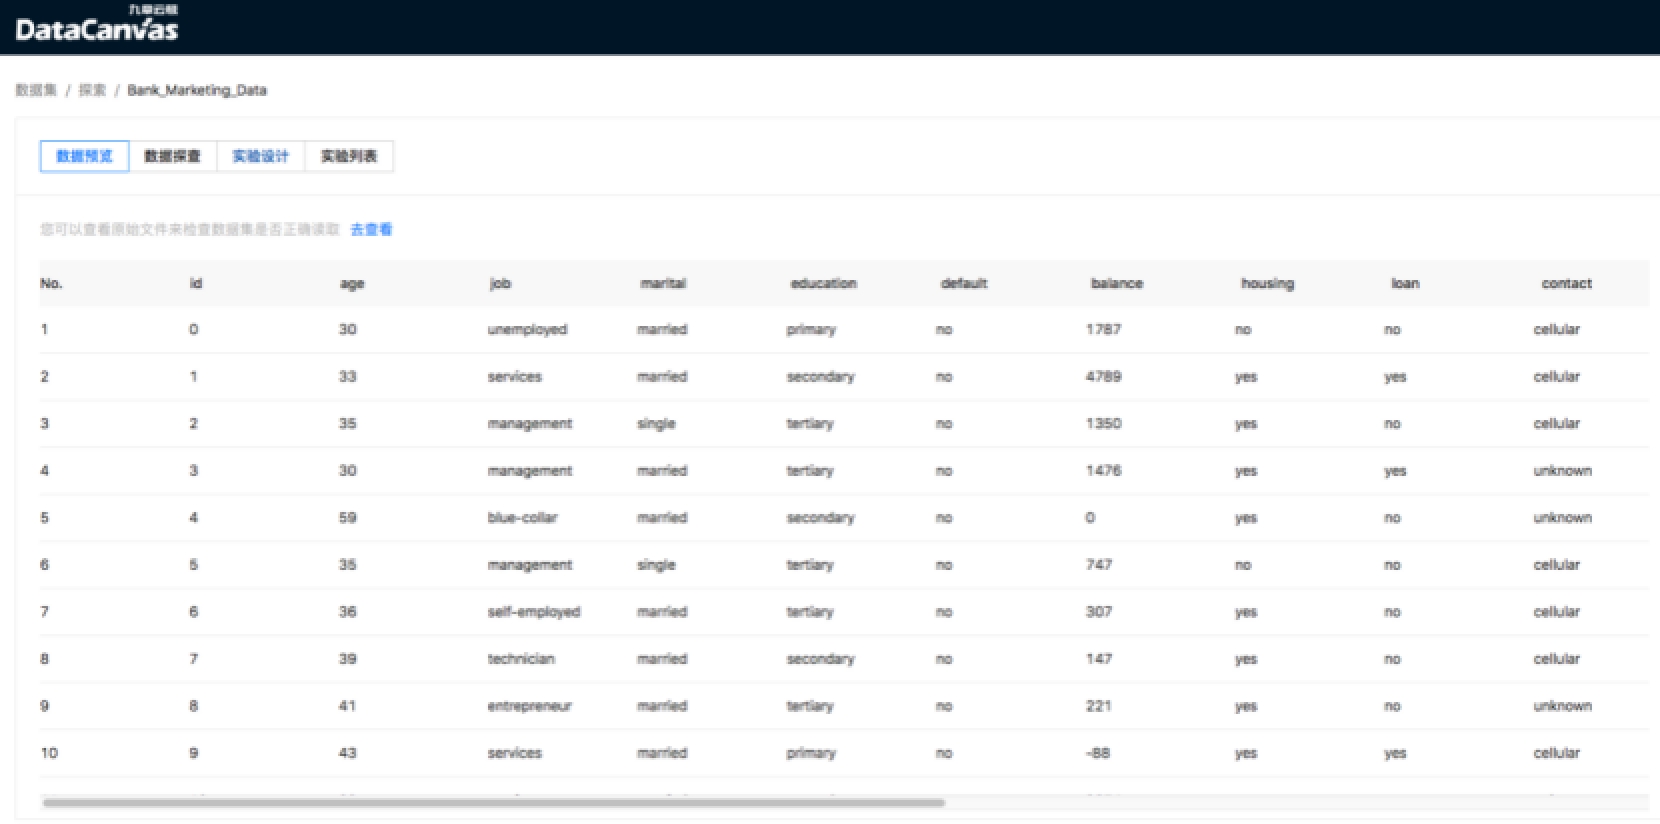Click the default column header
The height and width of the screenshot is (824, 1660).
pyautogui.click(x=964, y=284)
